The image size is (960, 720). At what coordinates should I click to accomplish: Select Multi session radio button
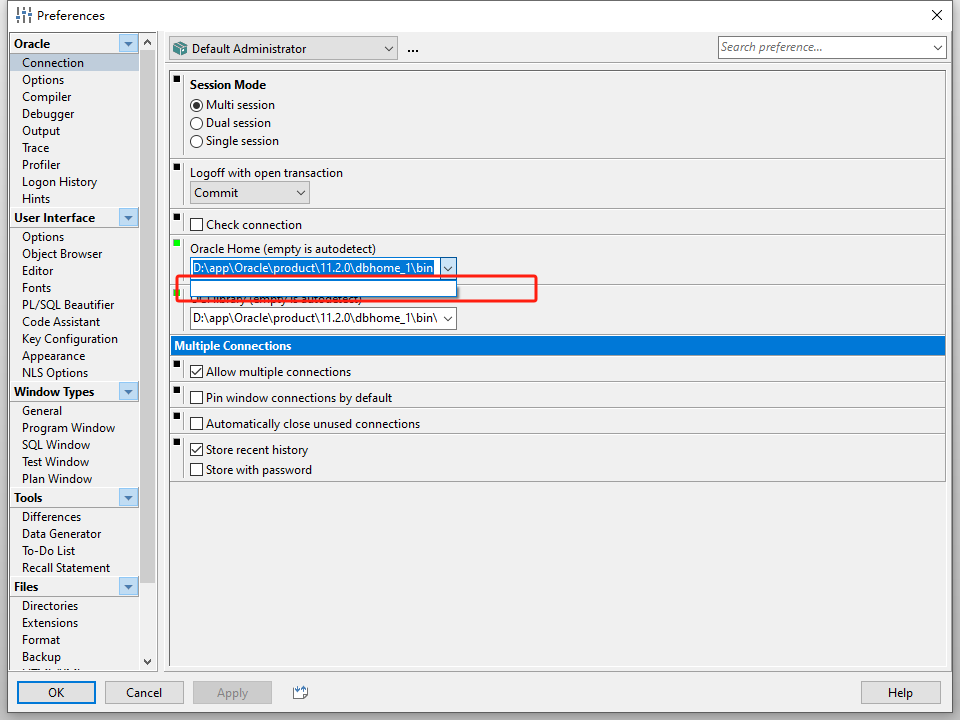(197, 105)
